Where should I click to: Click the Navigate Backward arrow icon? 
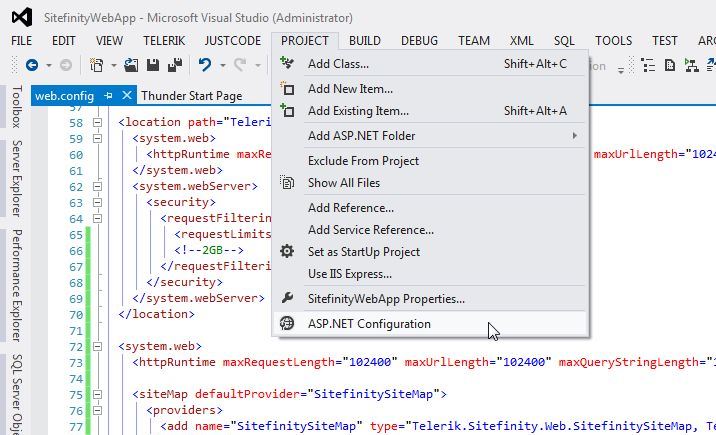32,65
